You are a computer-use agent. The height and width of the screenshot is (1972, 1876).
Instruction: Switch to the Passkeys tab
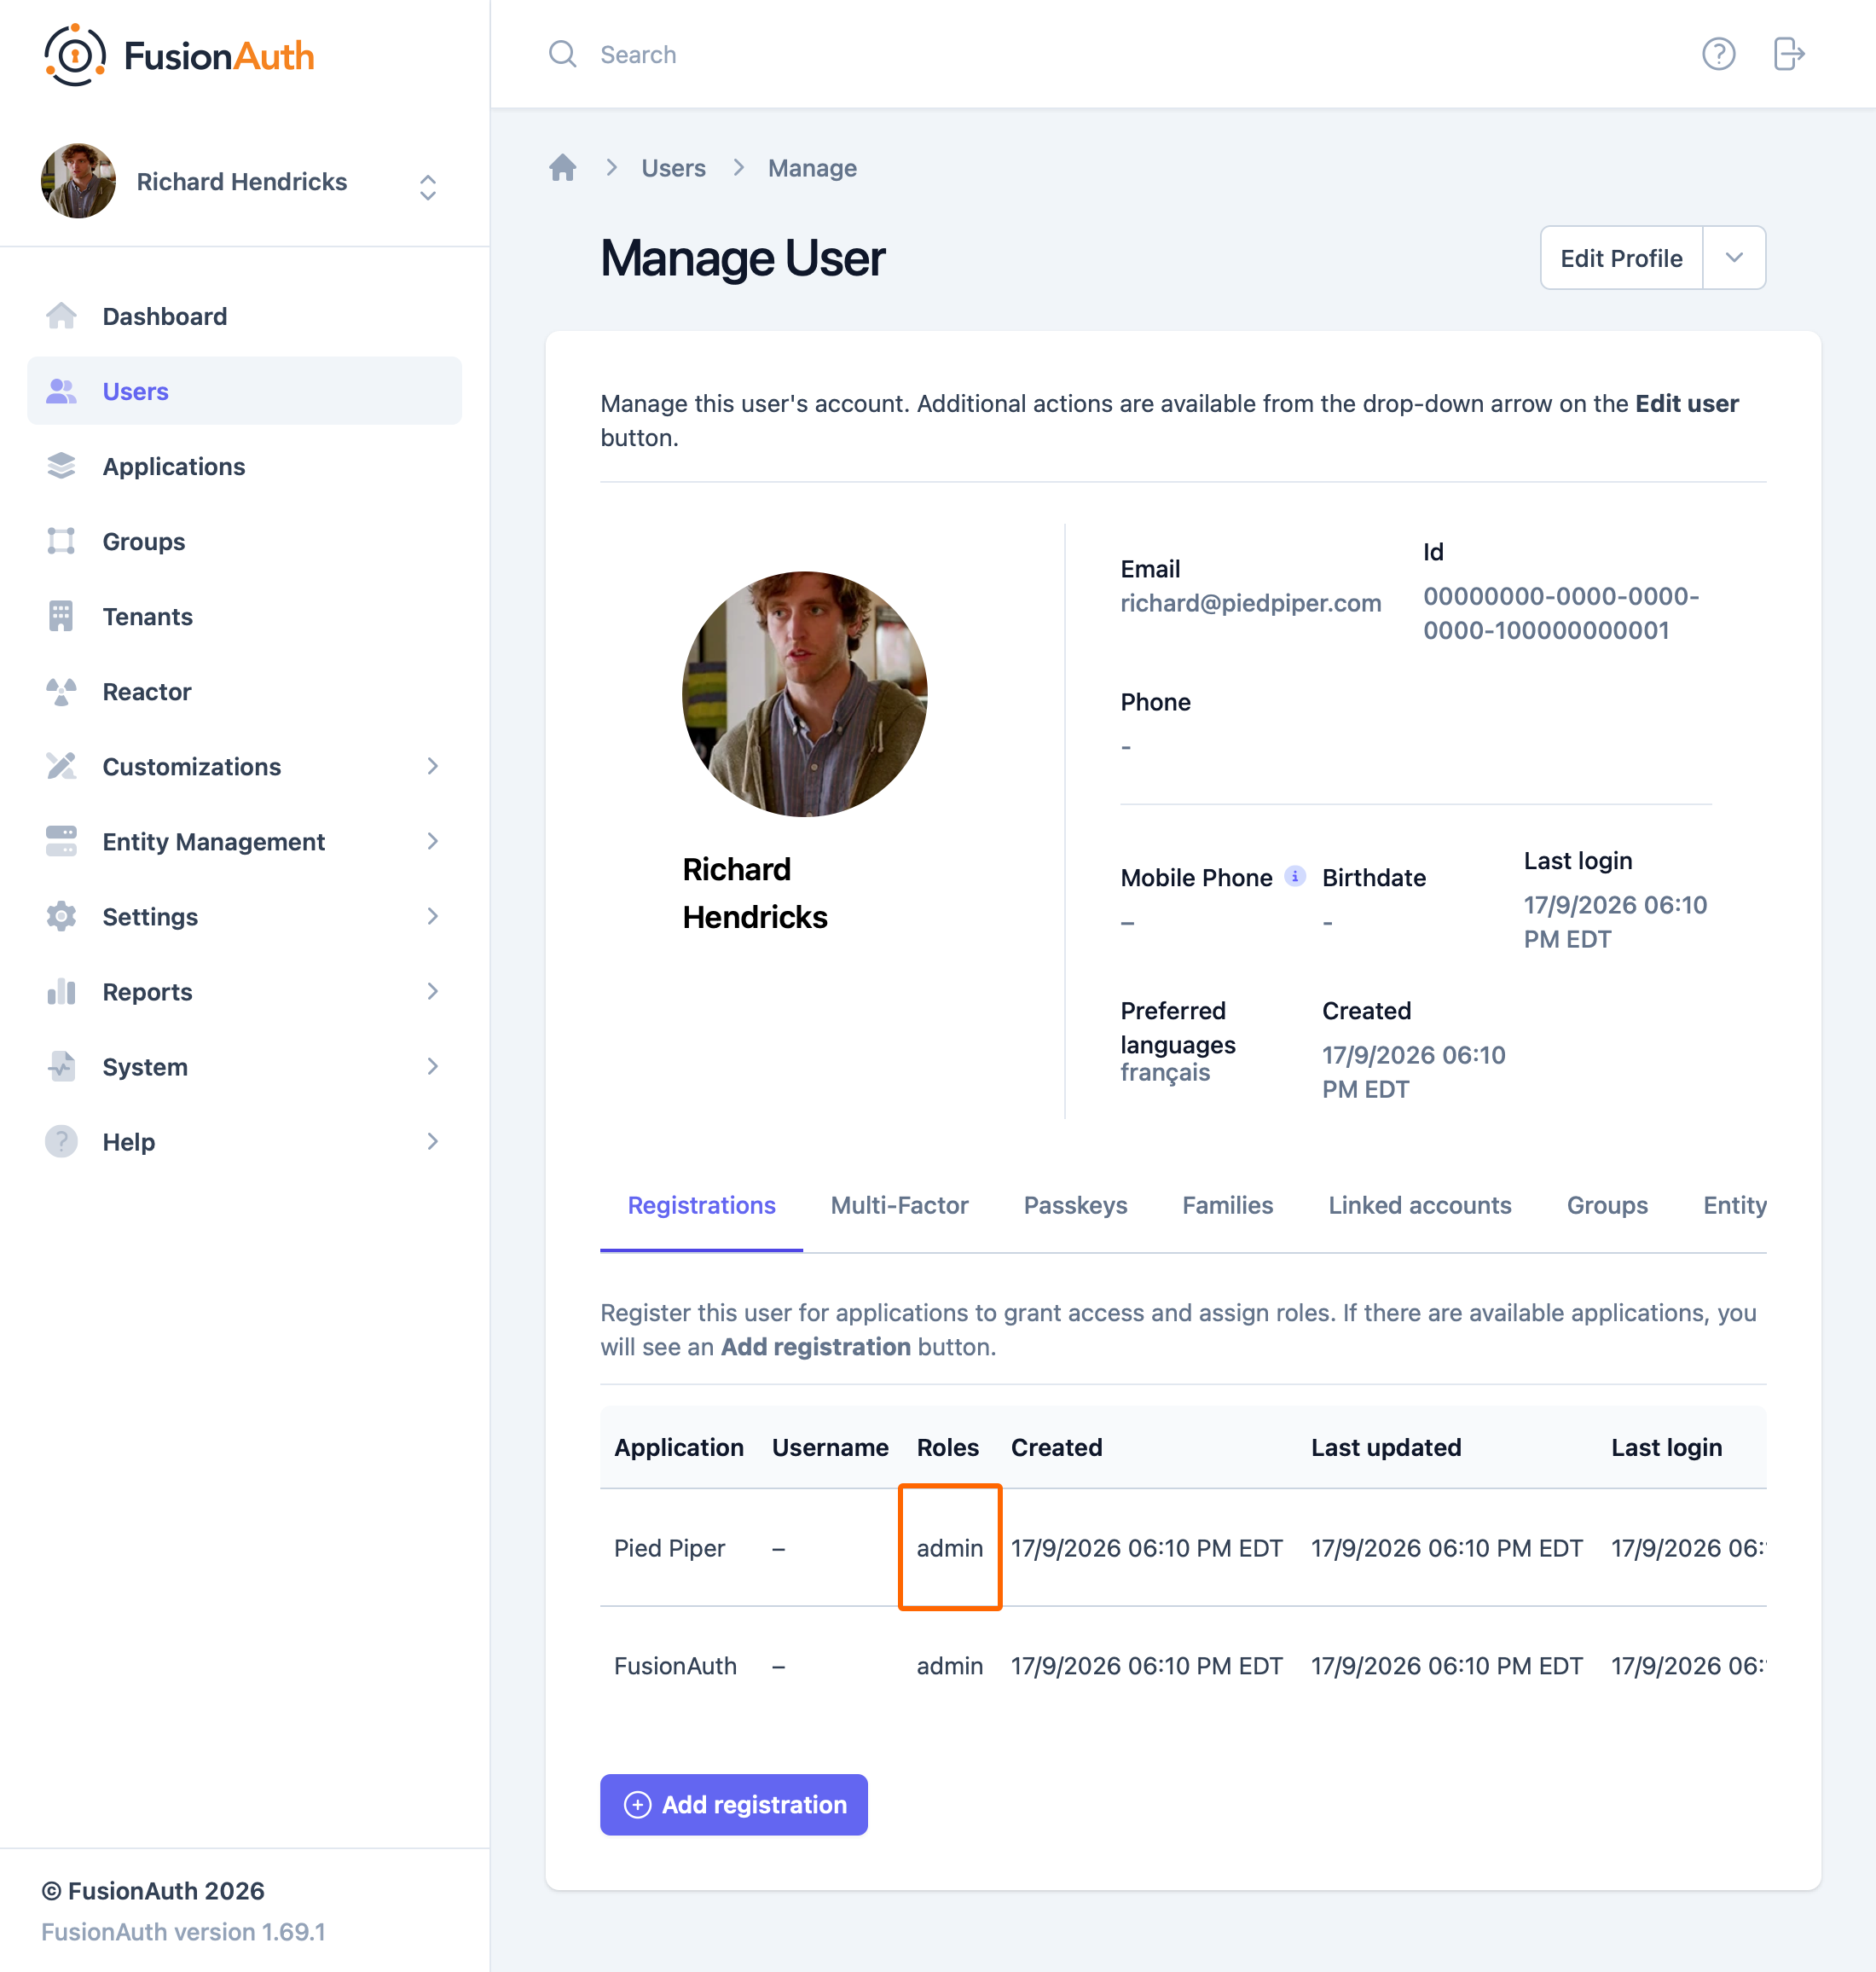[x=1075, y=1205]
